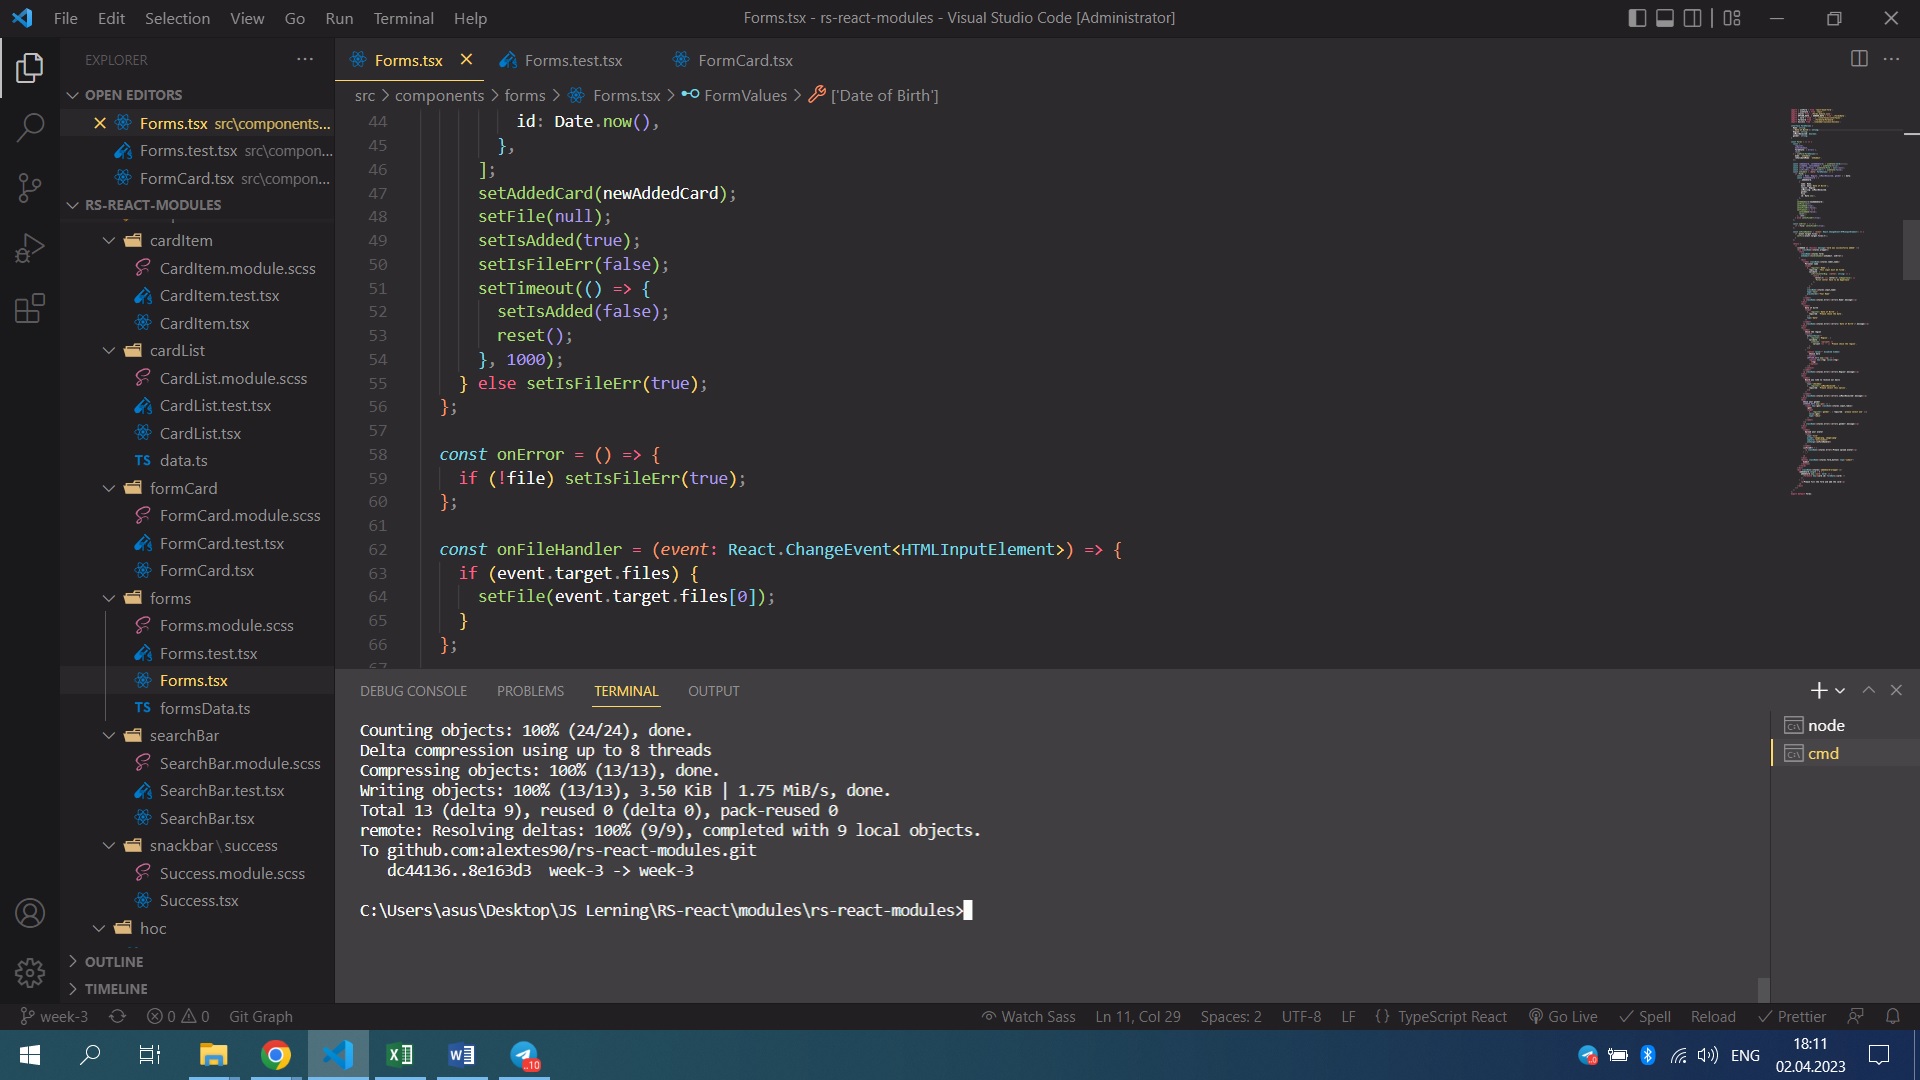The width and height of the screenshot is (1920, 1080).
Task: Open the launch profile dropdown arrow
Action: point(1840,691)
